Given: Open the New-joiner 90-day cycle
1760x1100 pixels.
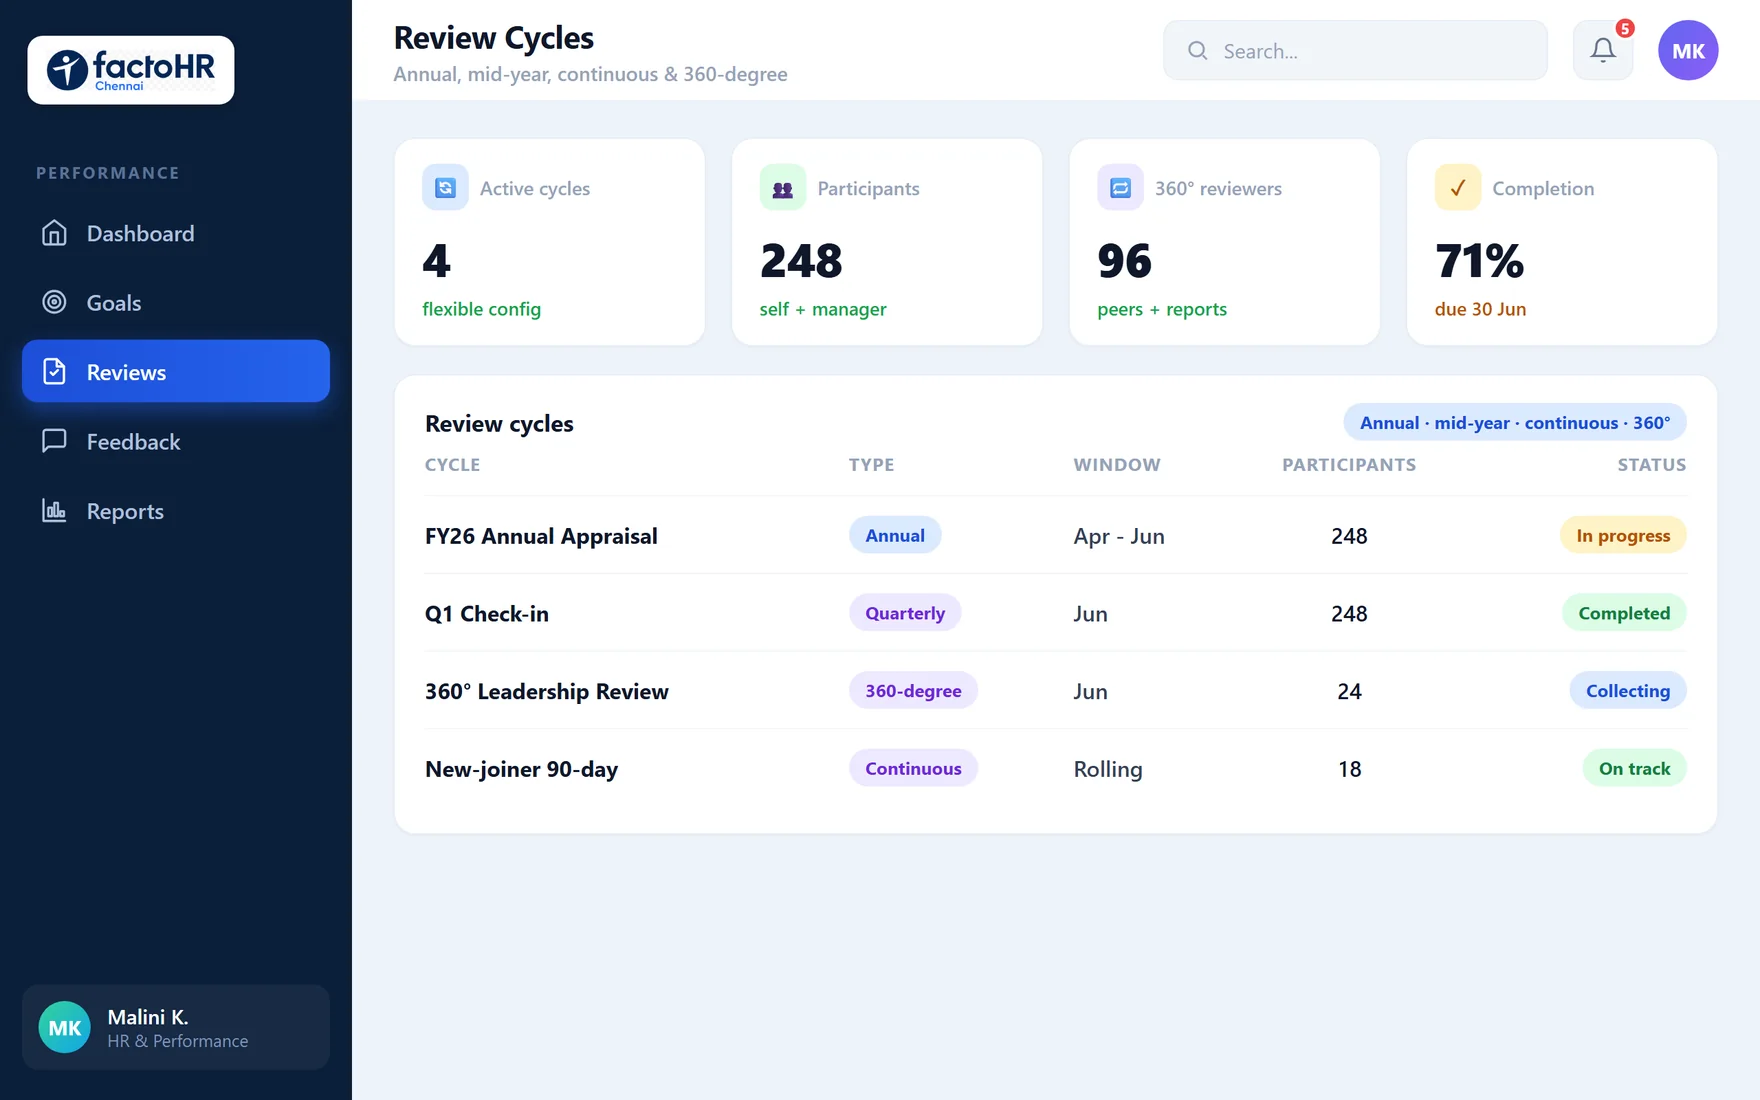Looking at the screenshot, I should coord(521,769).
